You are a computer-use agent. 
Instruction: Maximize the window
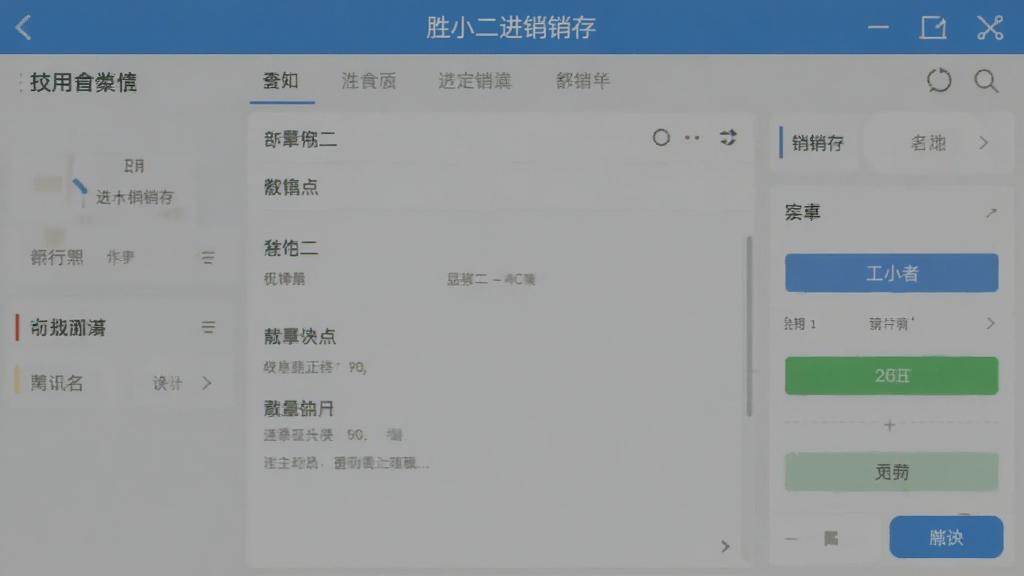point(933,27)
